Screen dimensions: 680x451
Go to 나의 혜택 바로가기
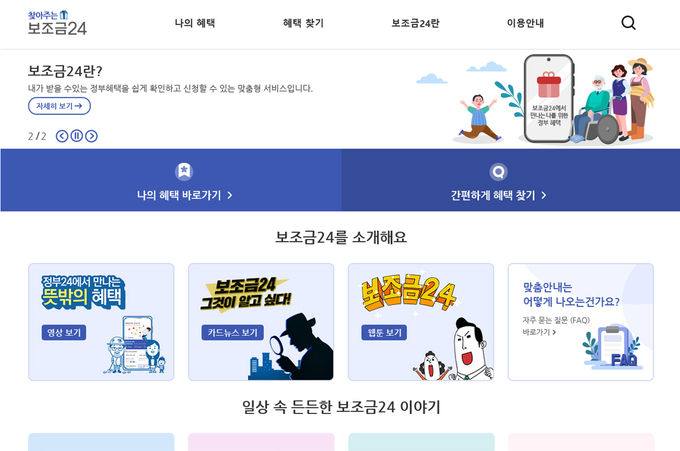coord(184,196)
